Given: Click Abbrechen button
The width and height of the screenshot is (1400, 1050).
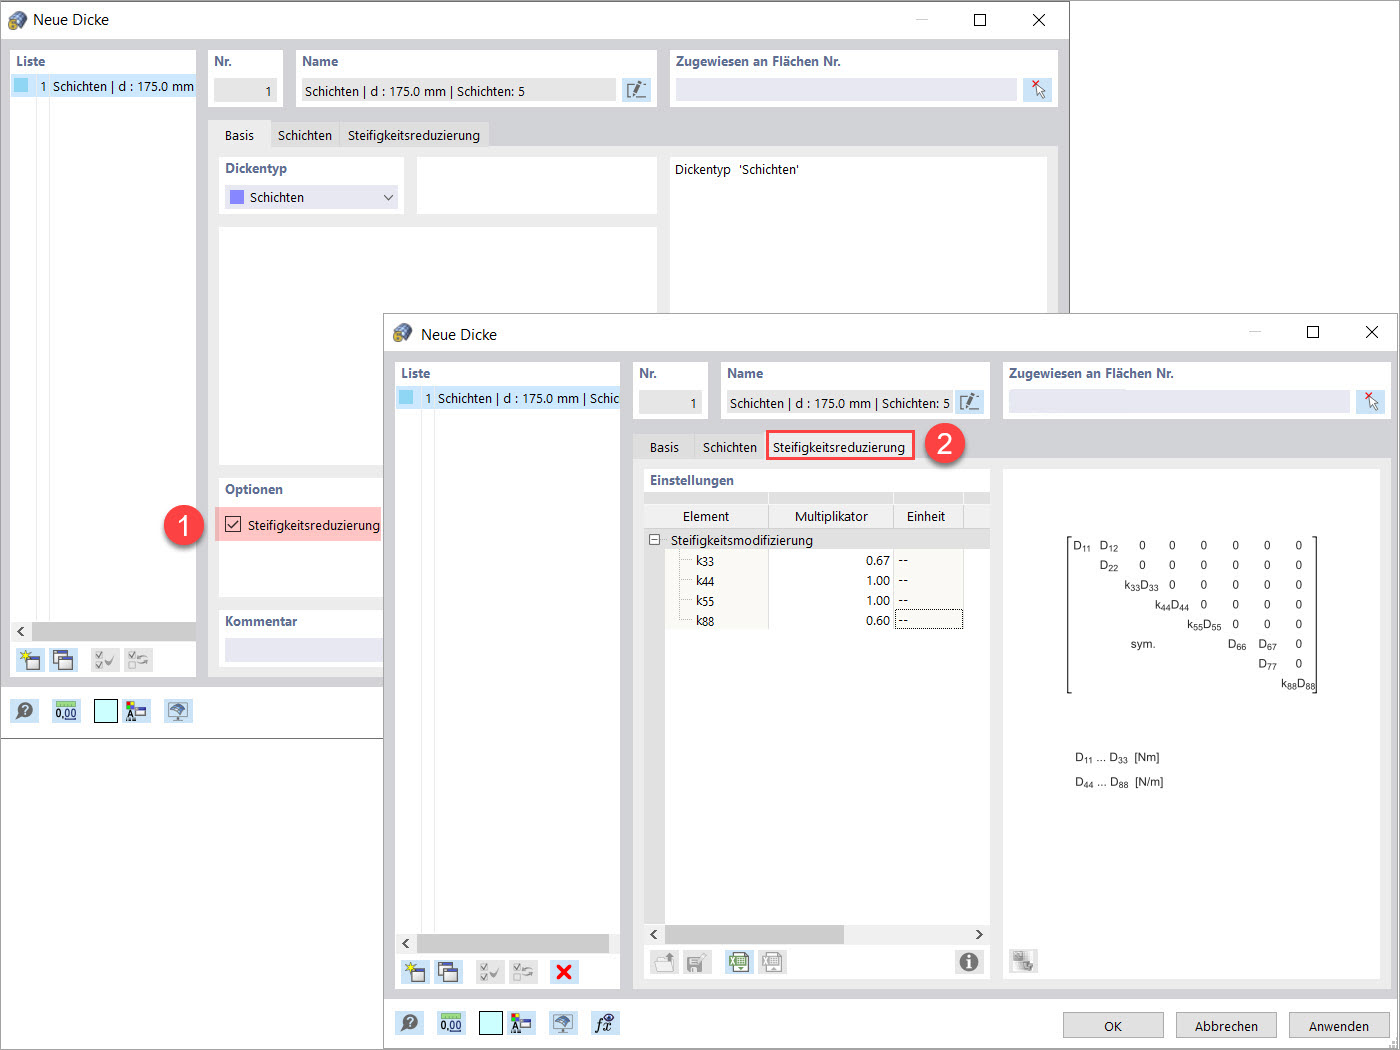Looking at the screenshot, I should click(1226, 1026).
